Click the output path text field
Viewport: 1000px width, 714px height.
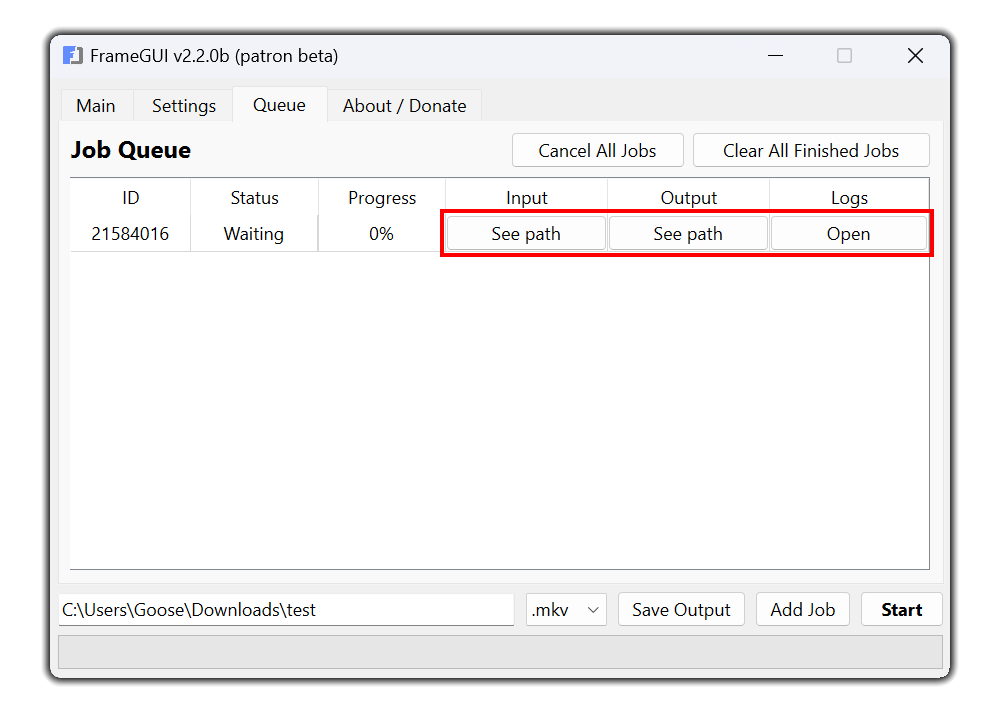pos(286,610)
